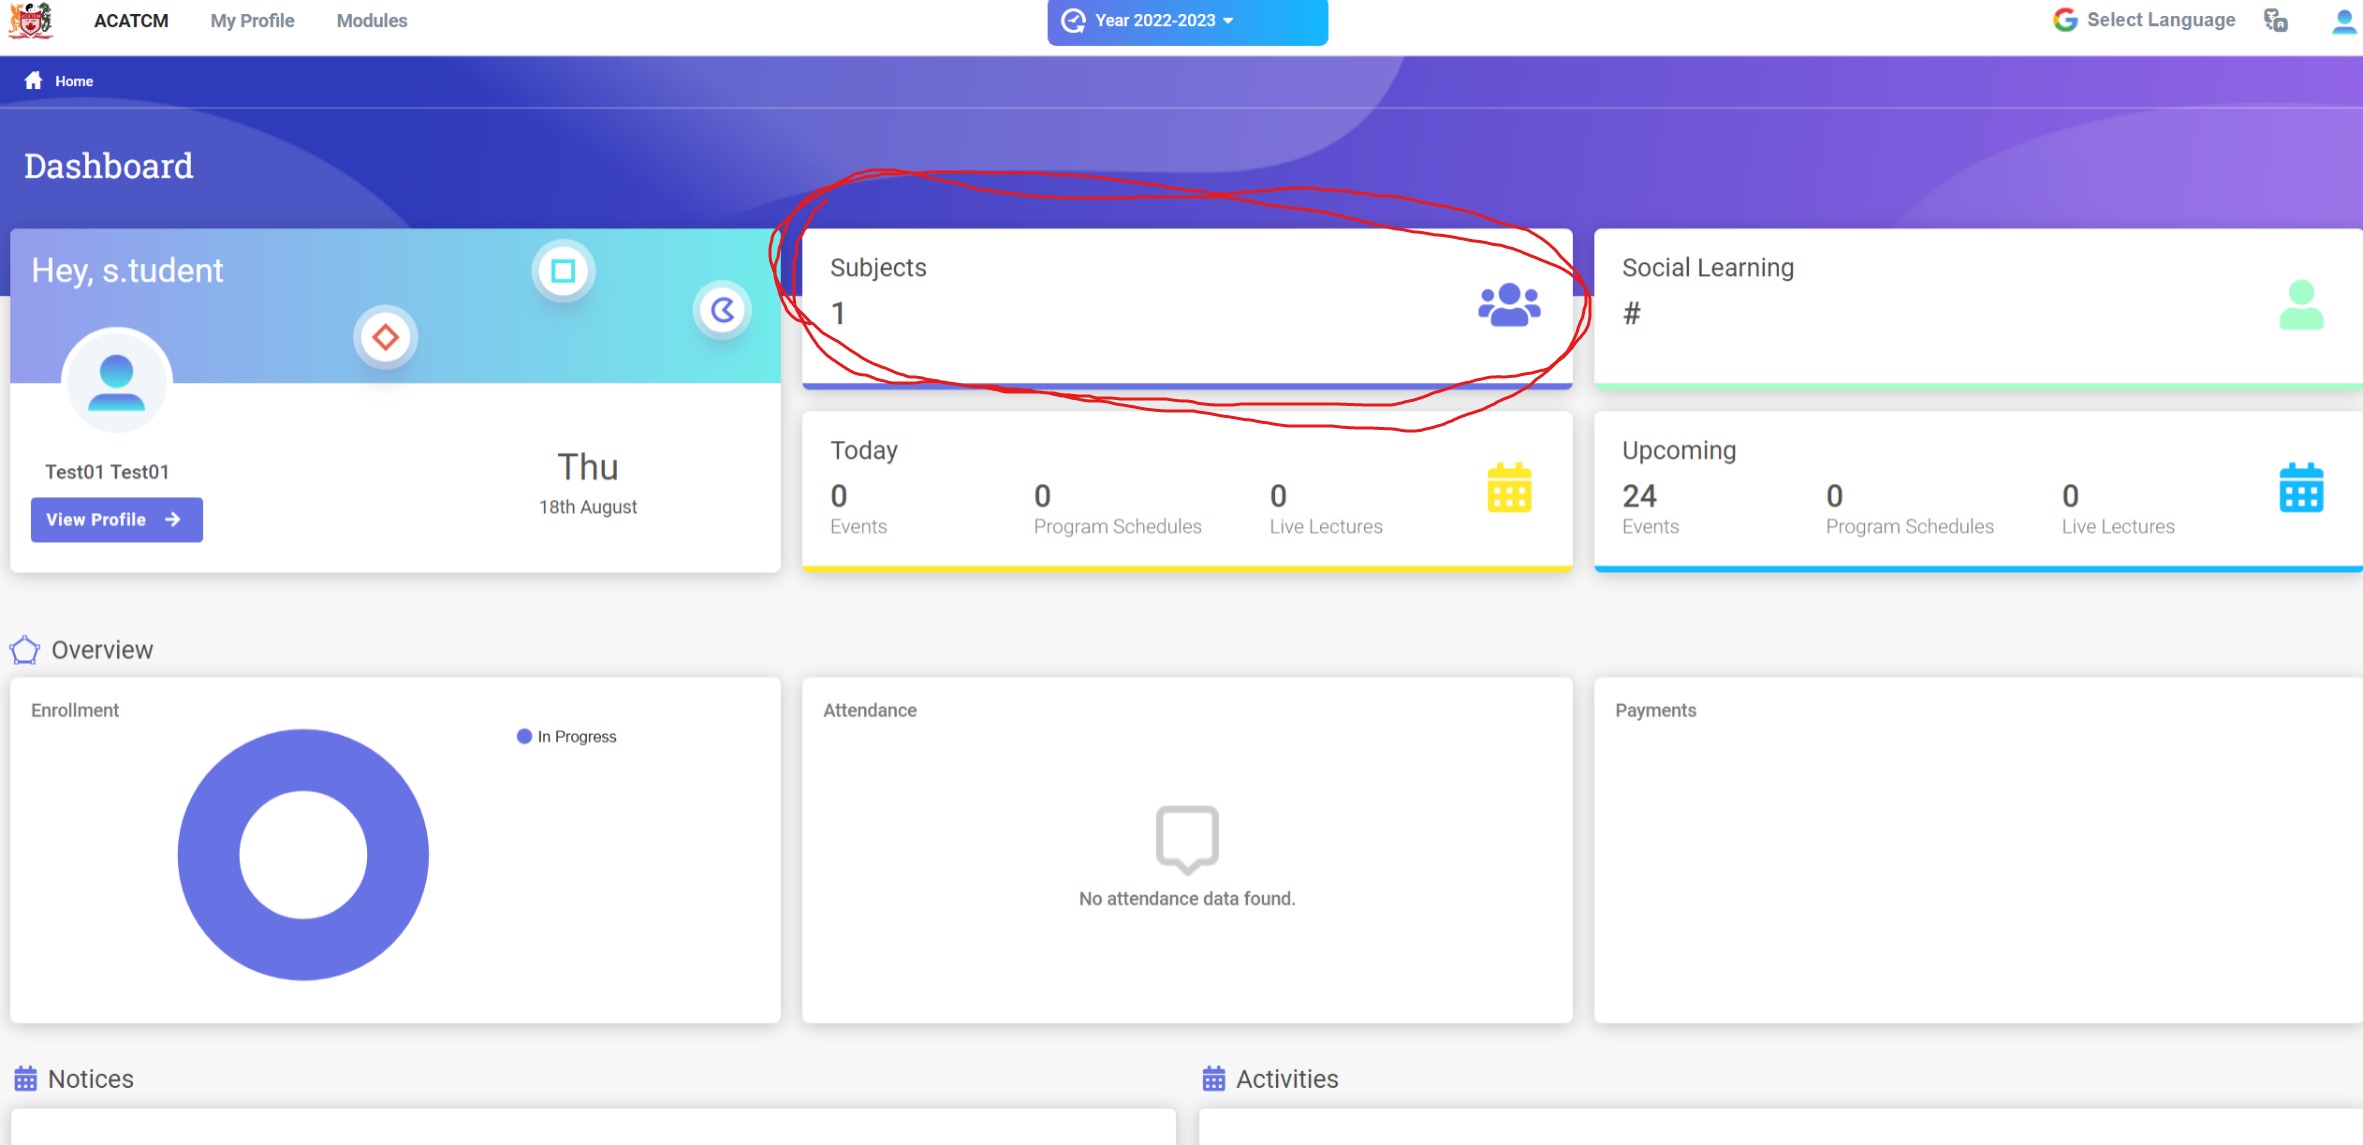This screenshot has width=2363, height=1145.
Task: Click the Test01 Test01 name
Action: pyautogui.click(x=107, y=472)
